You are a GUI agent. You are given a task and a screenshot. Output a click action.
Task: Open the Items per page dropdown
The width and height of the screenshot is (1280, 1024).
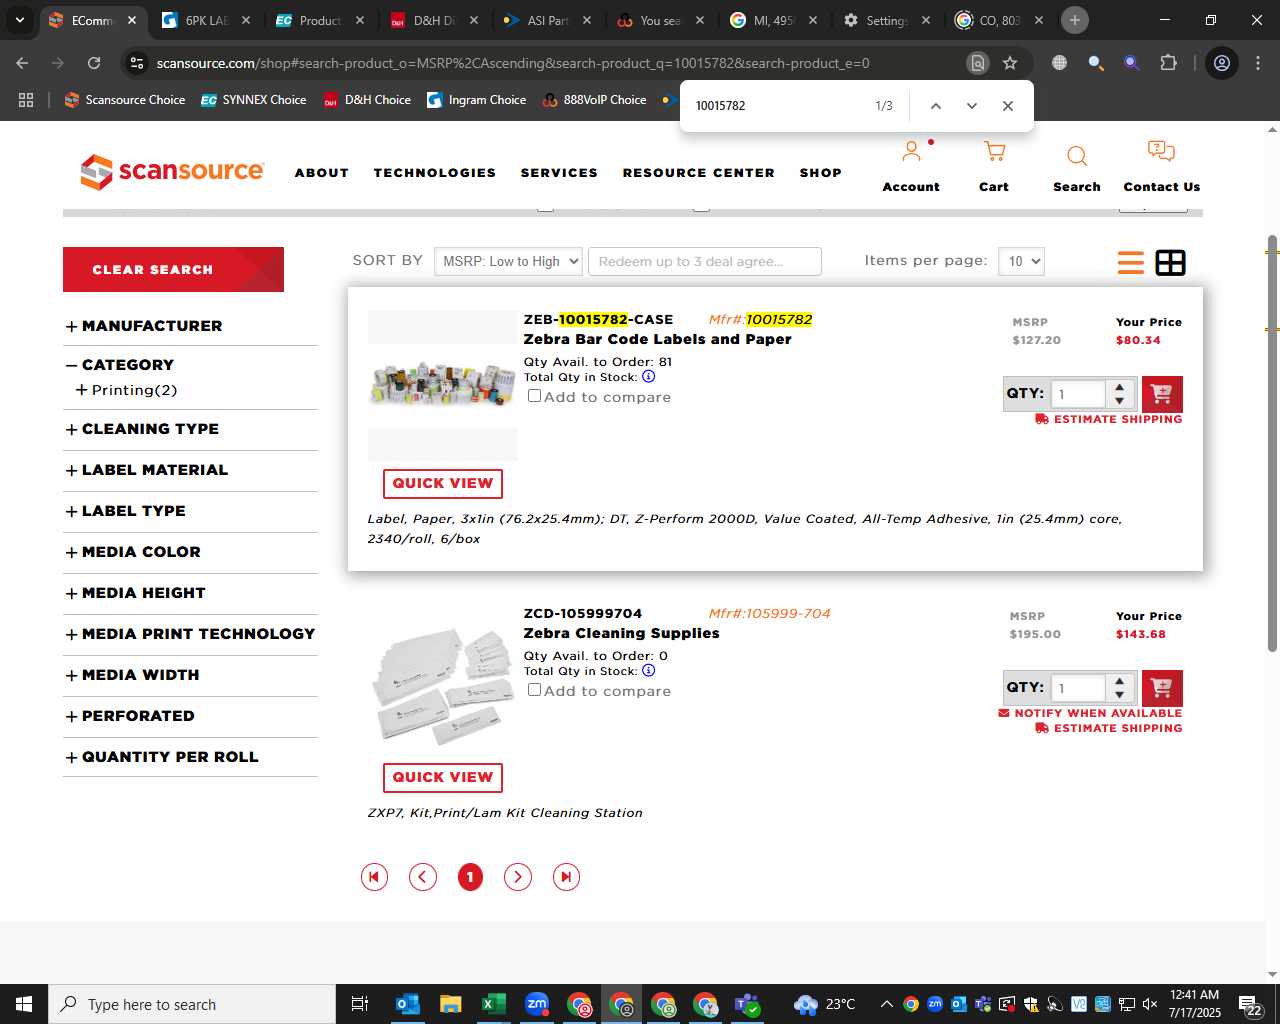tap(1022, 261)
